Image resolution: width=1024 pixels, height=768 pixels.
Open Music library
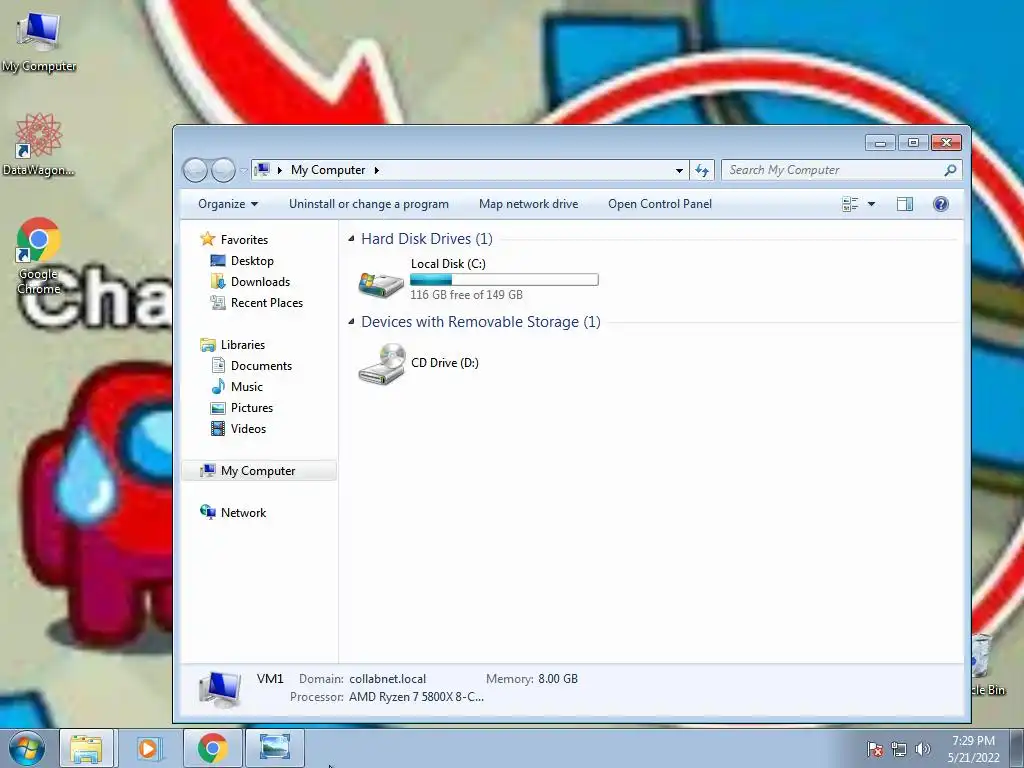(x=246, y=387)
